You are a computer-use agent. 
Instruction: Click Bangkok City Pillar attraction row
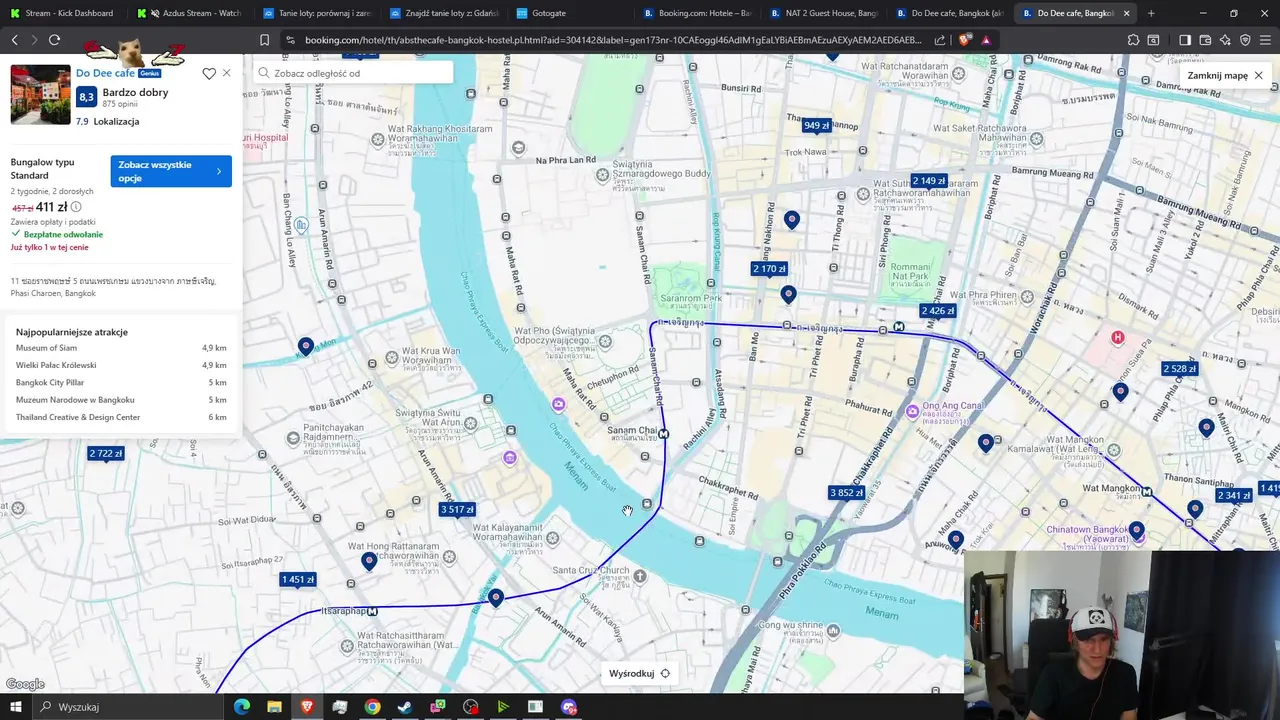pyautogui.click(x=121, y=383)
